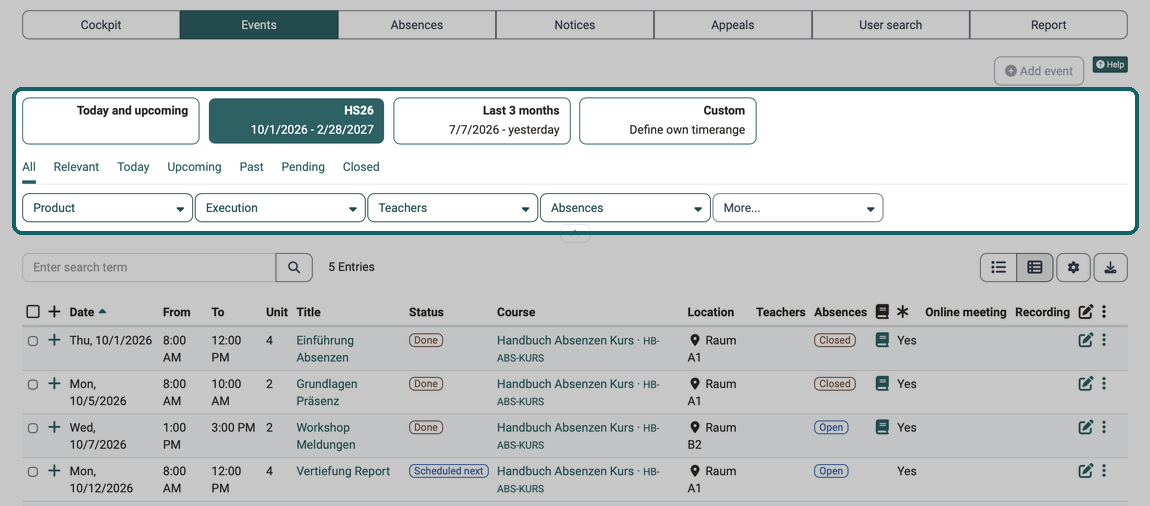Open more actions for Workshop Meldungen

1104,428
